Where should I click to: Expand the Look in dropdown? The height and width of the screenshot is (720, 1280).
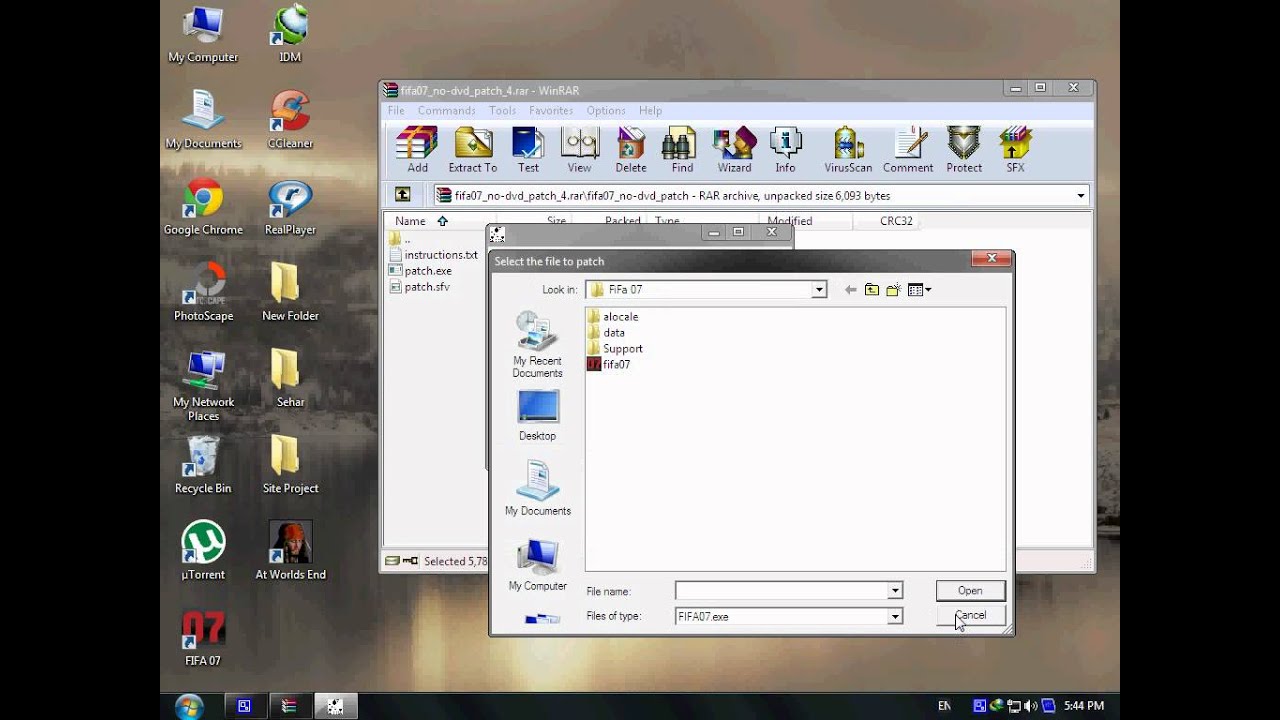click(819, 290)
